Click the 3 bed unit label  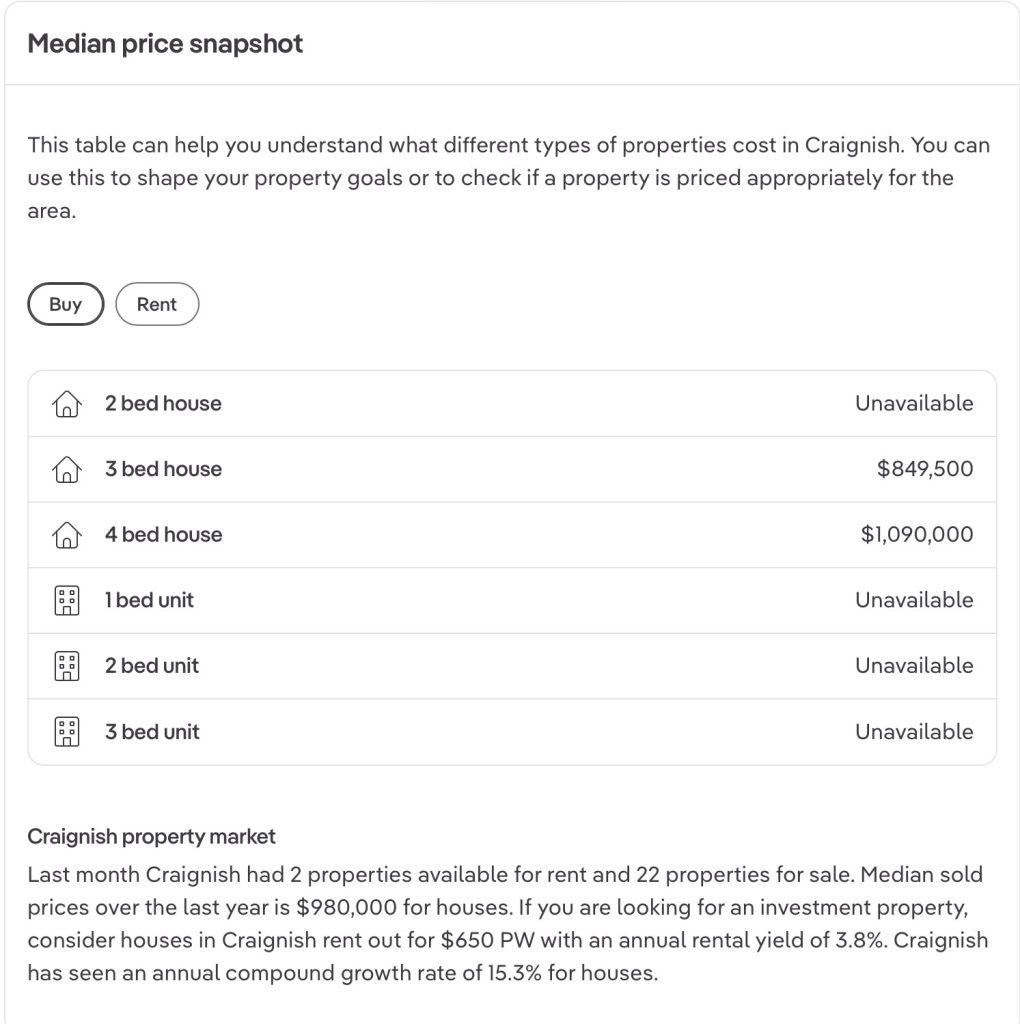152,732
